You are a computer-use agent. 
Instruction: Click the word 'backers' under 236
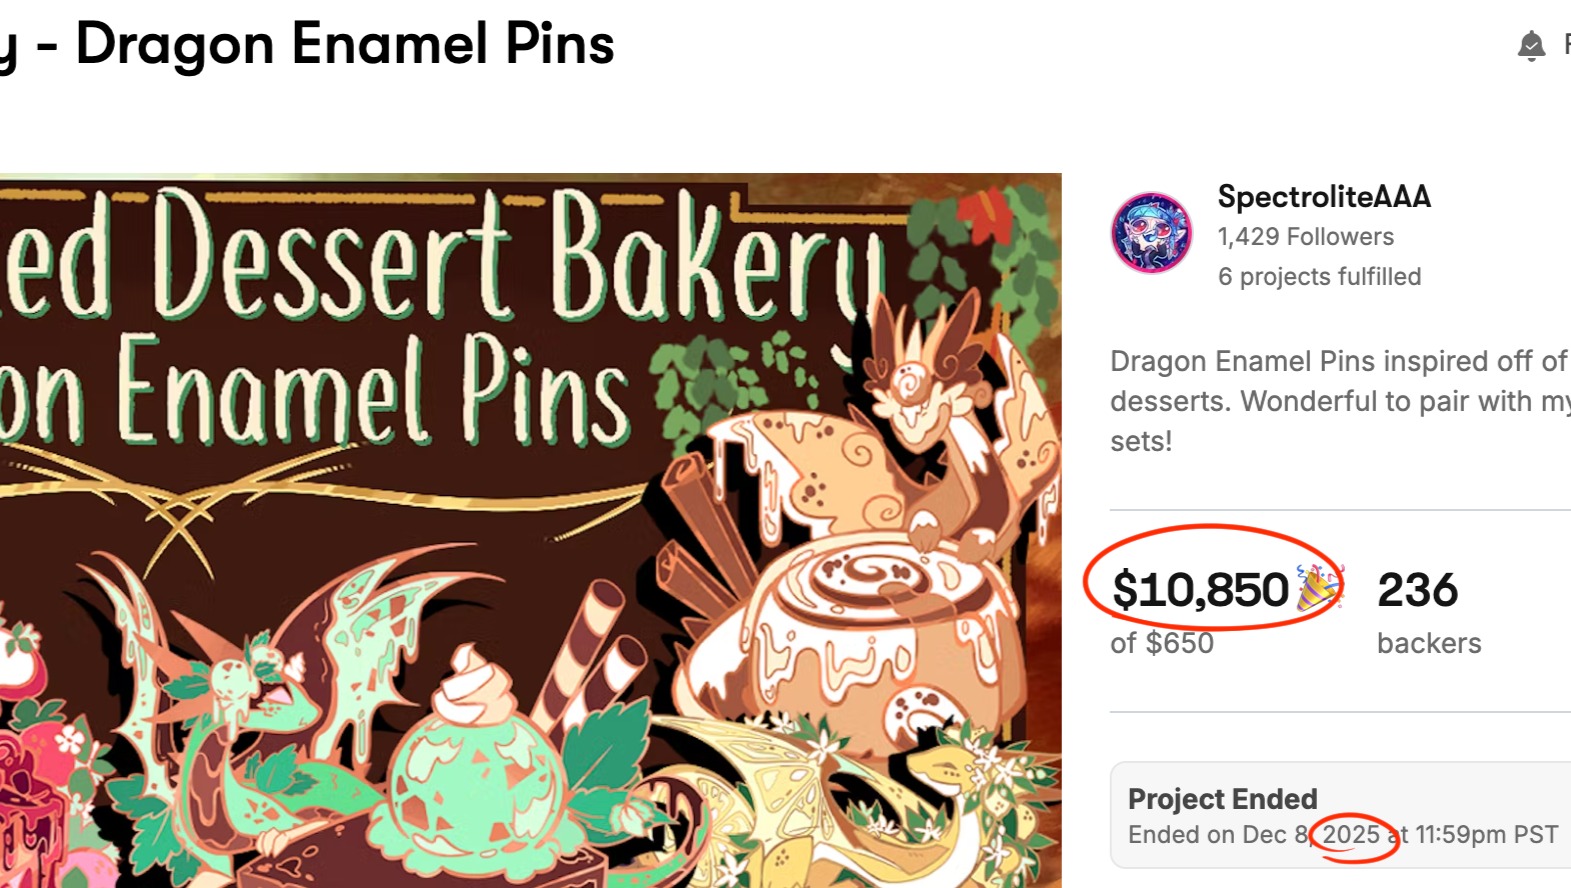1429,643
